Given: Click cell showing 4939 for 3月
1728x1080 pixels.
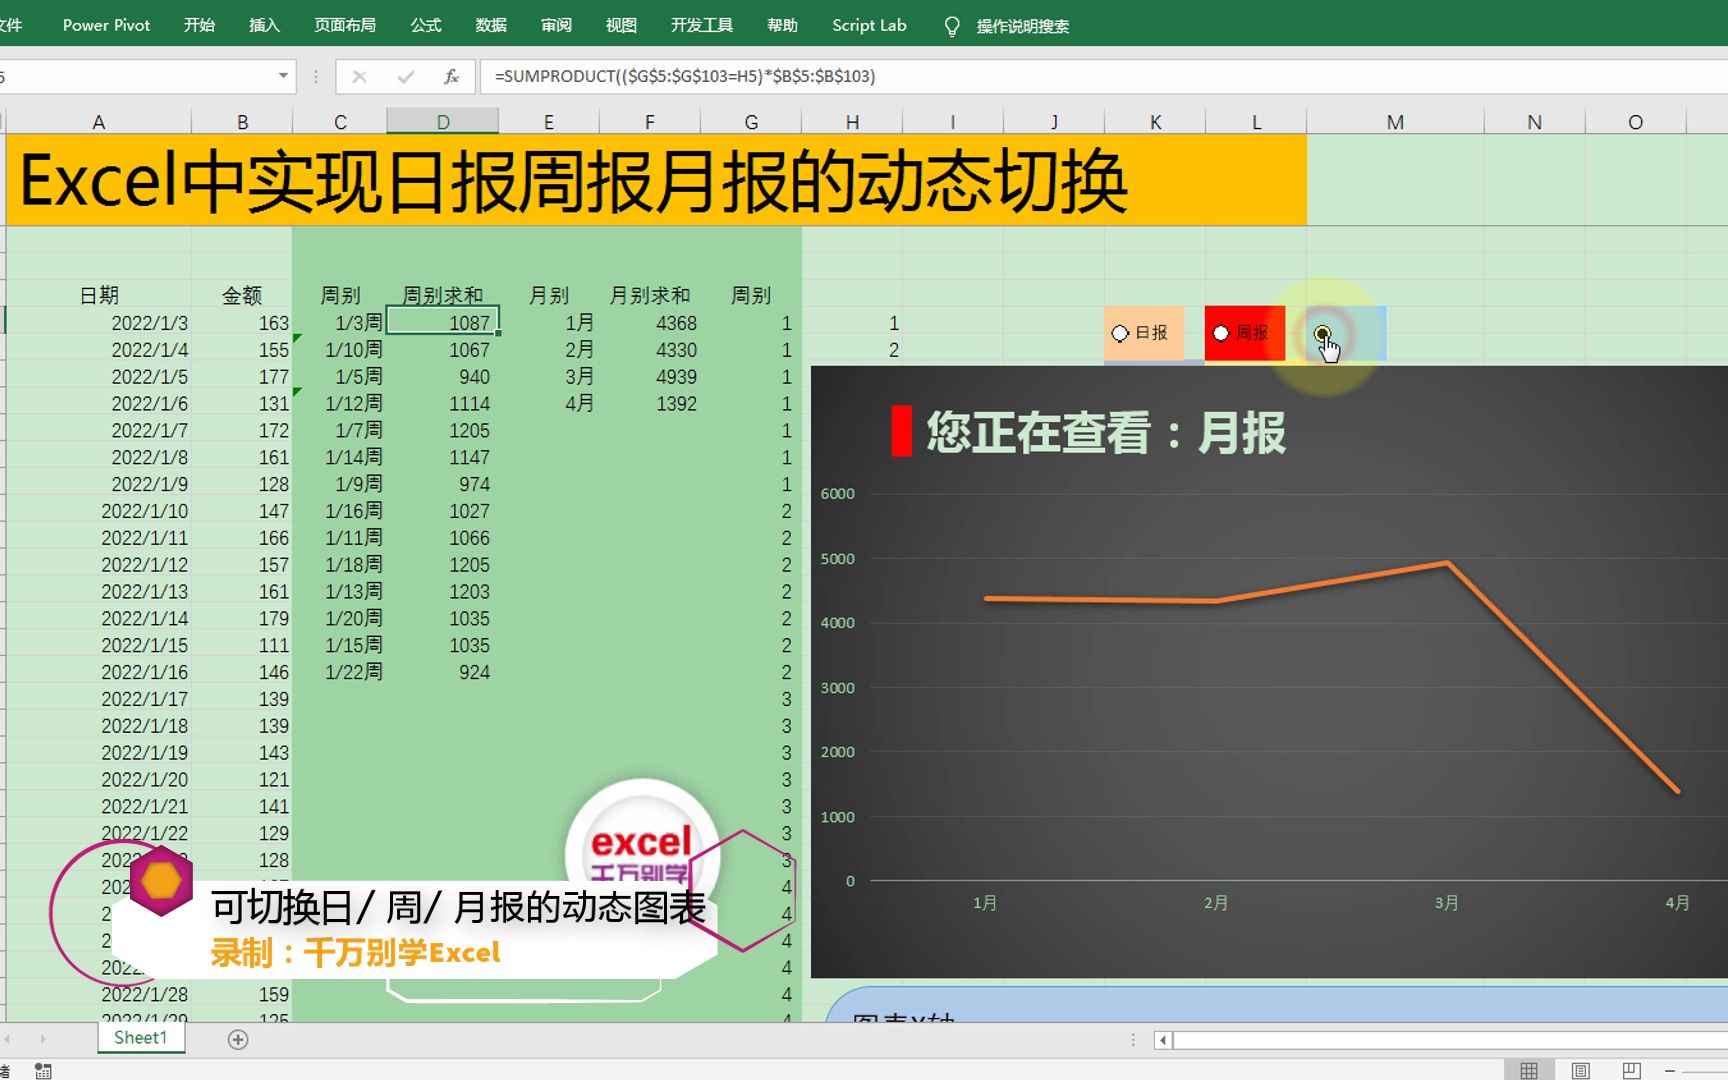Looking at the screenshot, I should coord(650,376).
